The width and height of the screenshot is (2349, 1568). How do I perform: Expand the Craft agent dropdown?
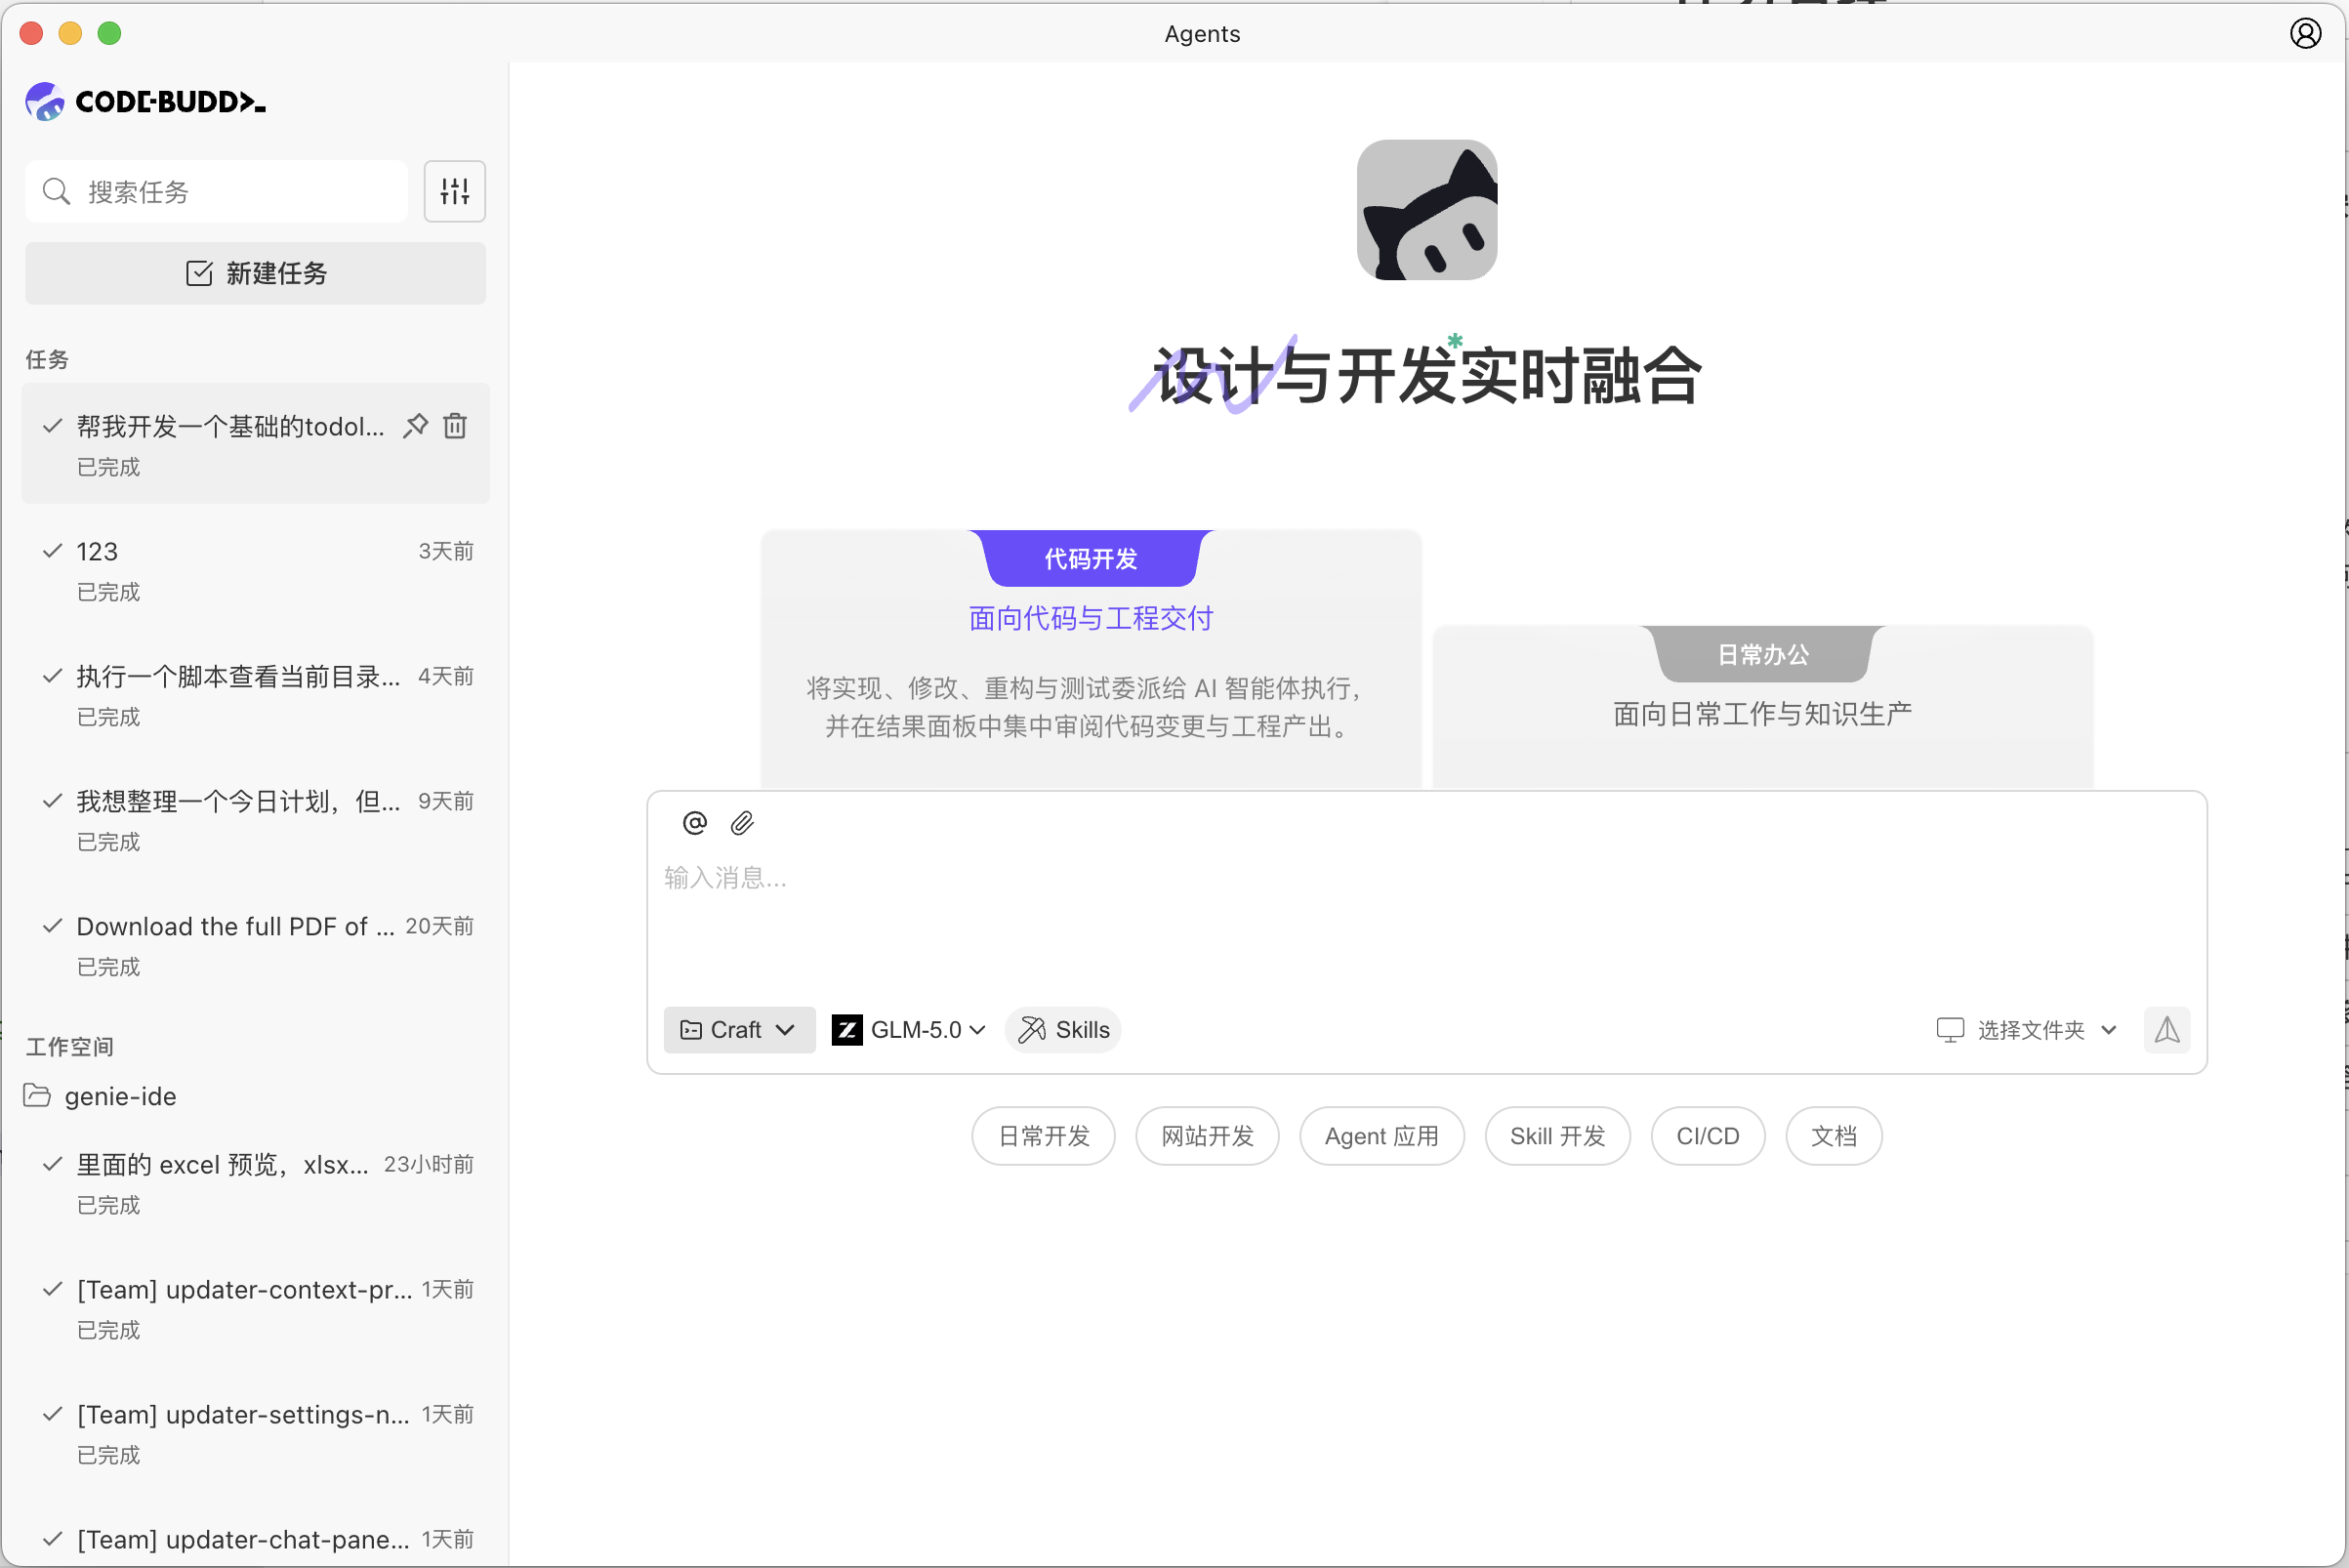[x=738, y=1029]
